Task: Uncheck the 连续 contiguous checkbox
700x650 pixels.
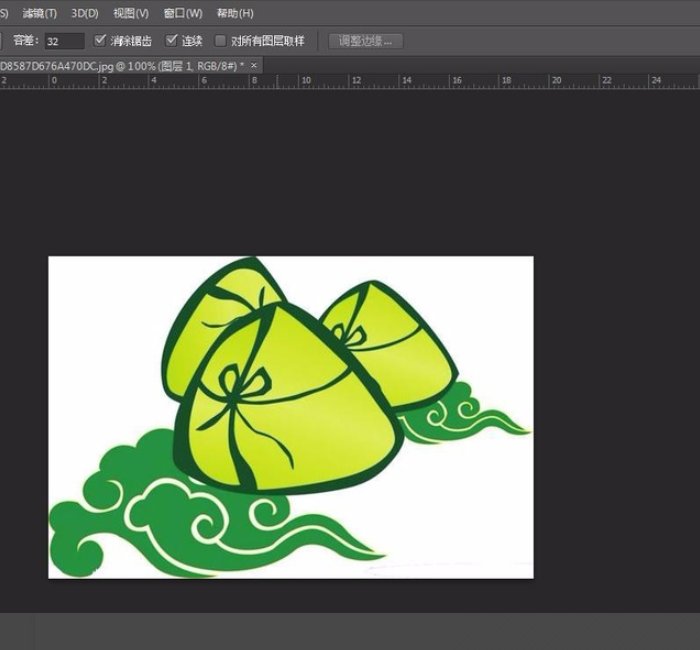Action: [171, 41]
